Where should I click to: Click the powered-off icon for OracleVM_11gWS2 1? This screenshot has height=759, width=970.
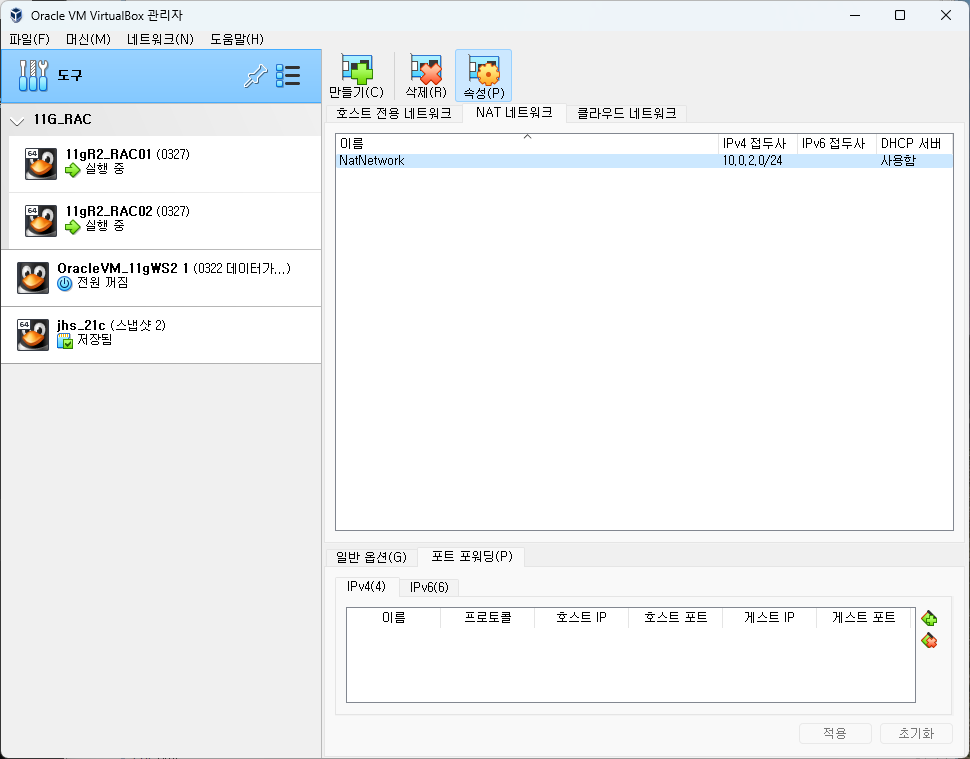click(64, 283)
